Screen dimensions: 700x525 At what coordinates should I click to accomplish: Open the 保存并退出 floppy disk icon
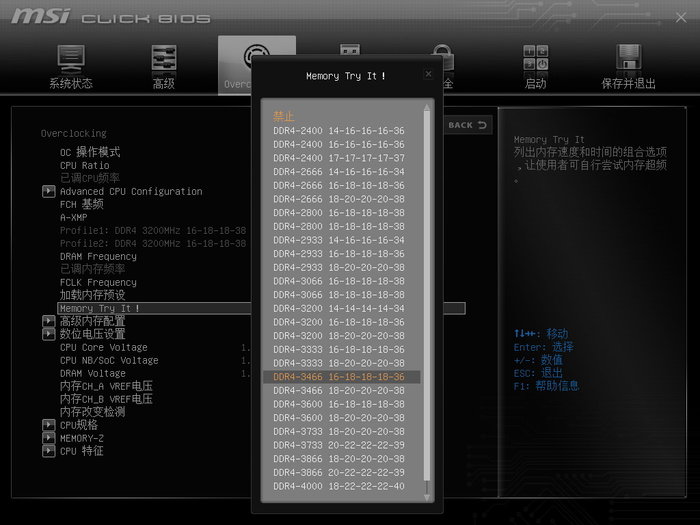click(628, 60)
